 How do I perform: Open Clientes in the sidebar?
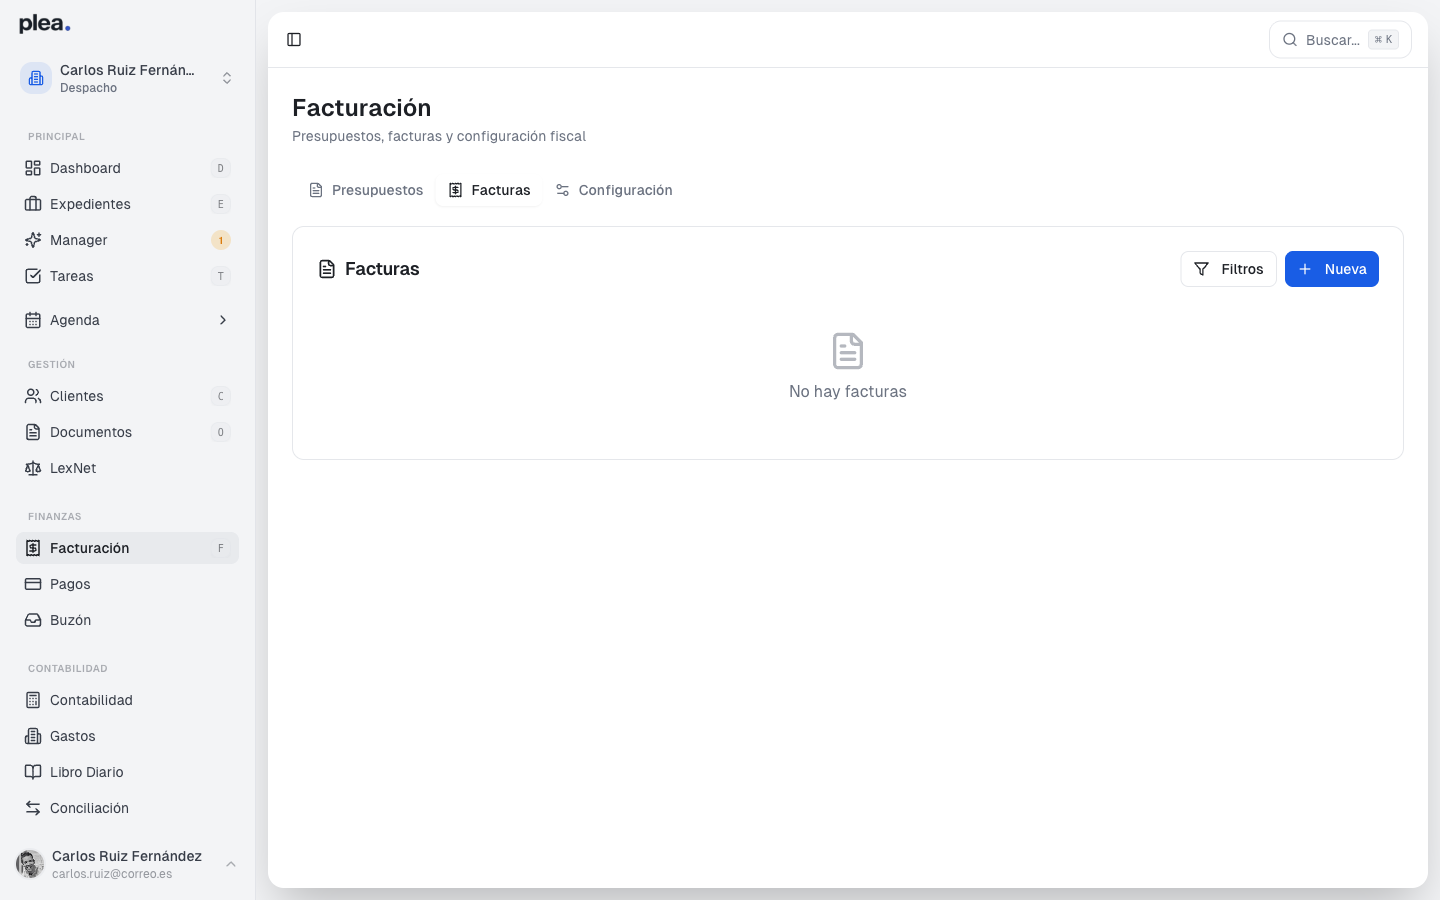click(x=127, y=396)
